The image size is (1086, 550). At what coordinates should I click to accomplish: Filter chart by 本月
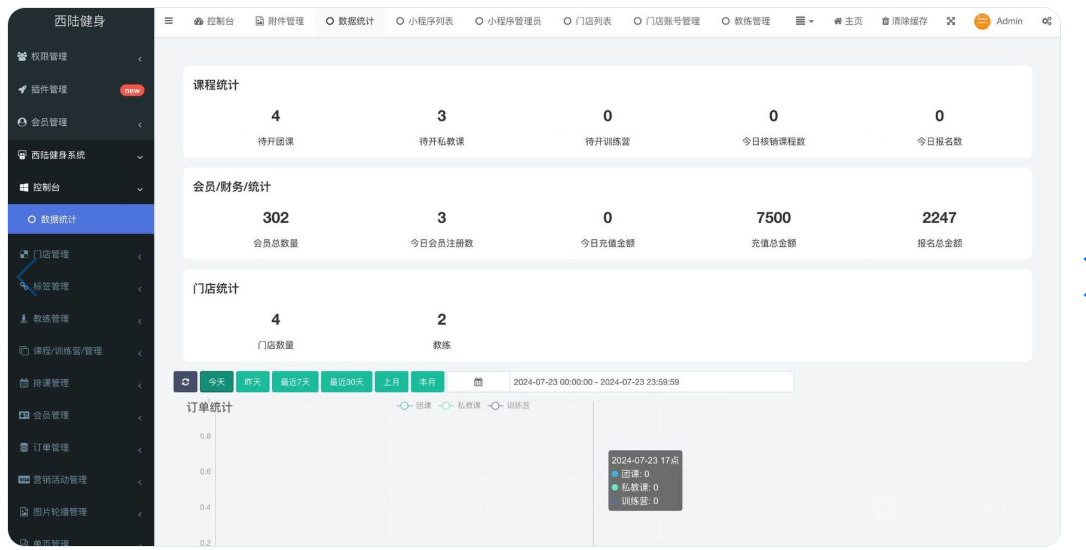[x=427, y=382]
